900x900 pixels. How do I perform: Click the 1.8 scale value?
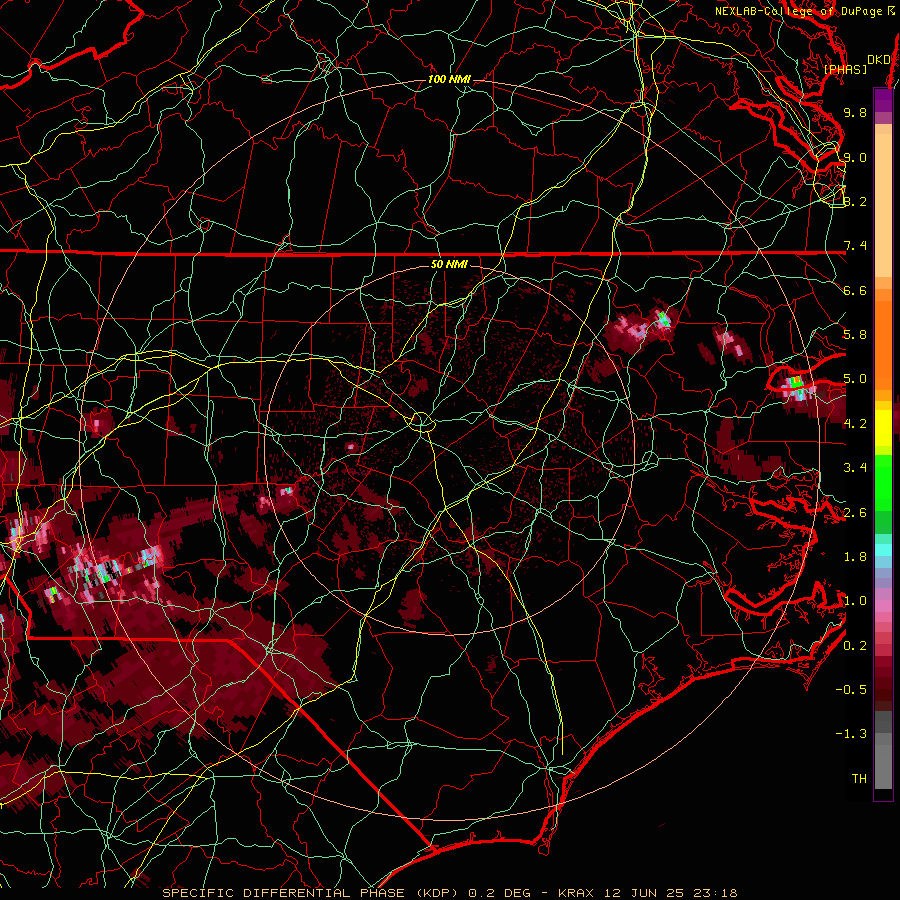[855, 557]
